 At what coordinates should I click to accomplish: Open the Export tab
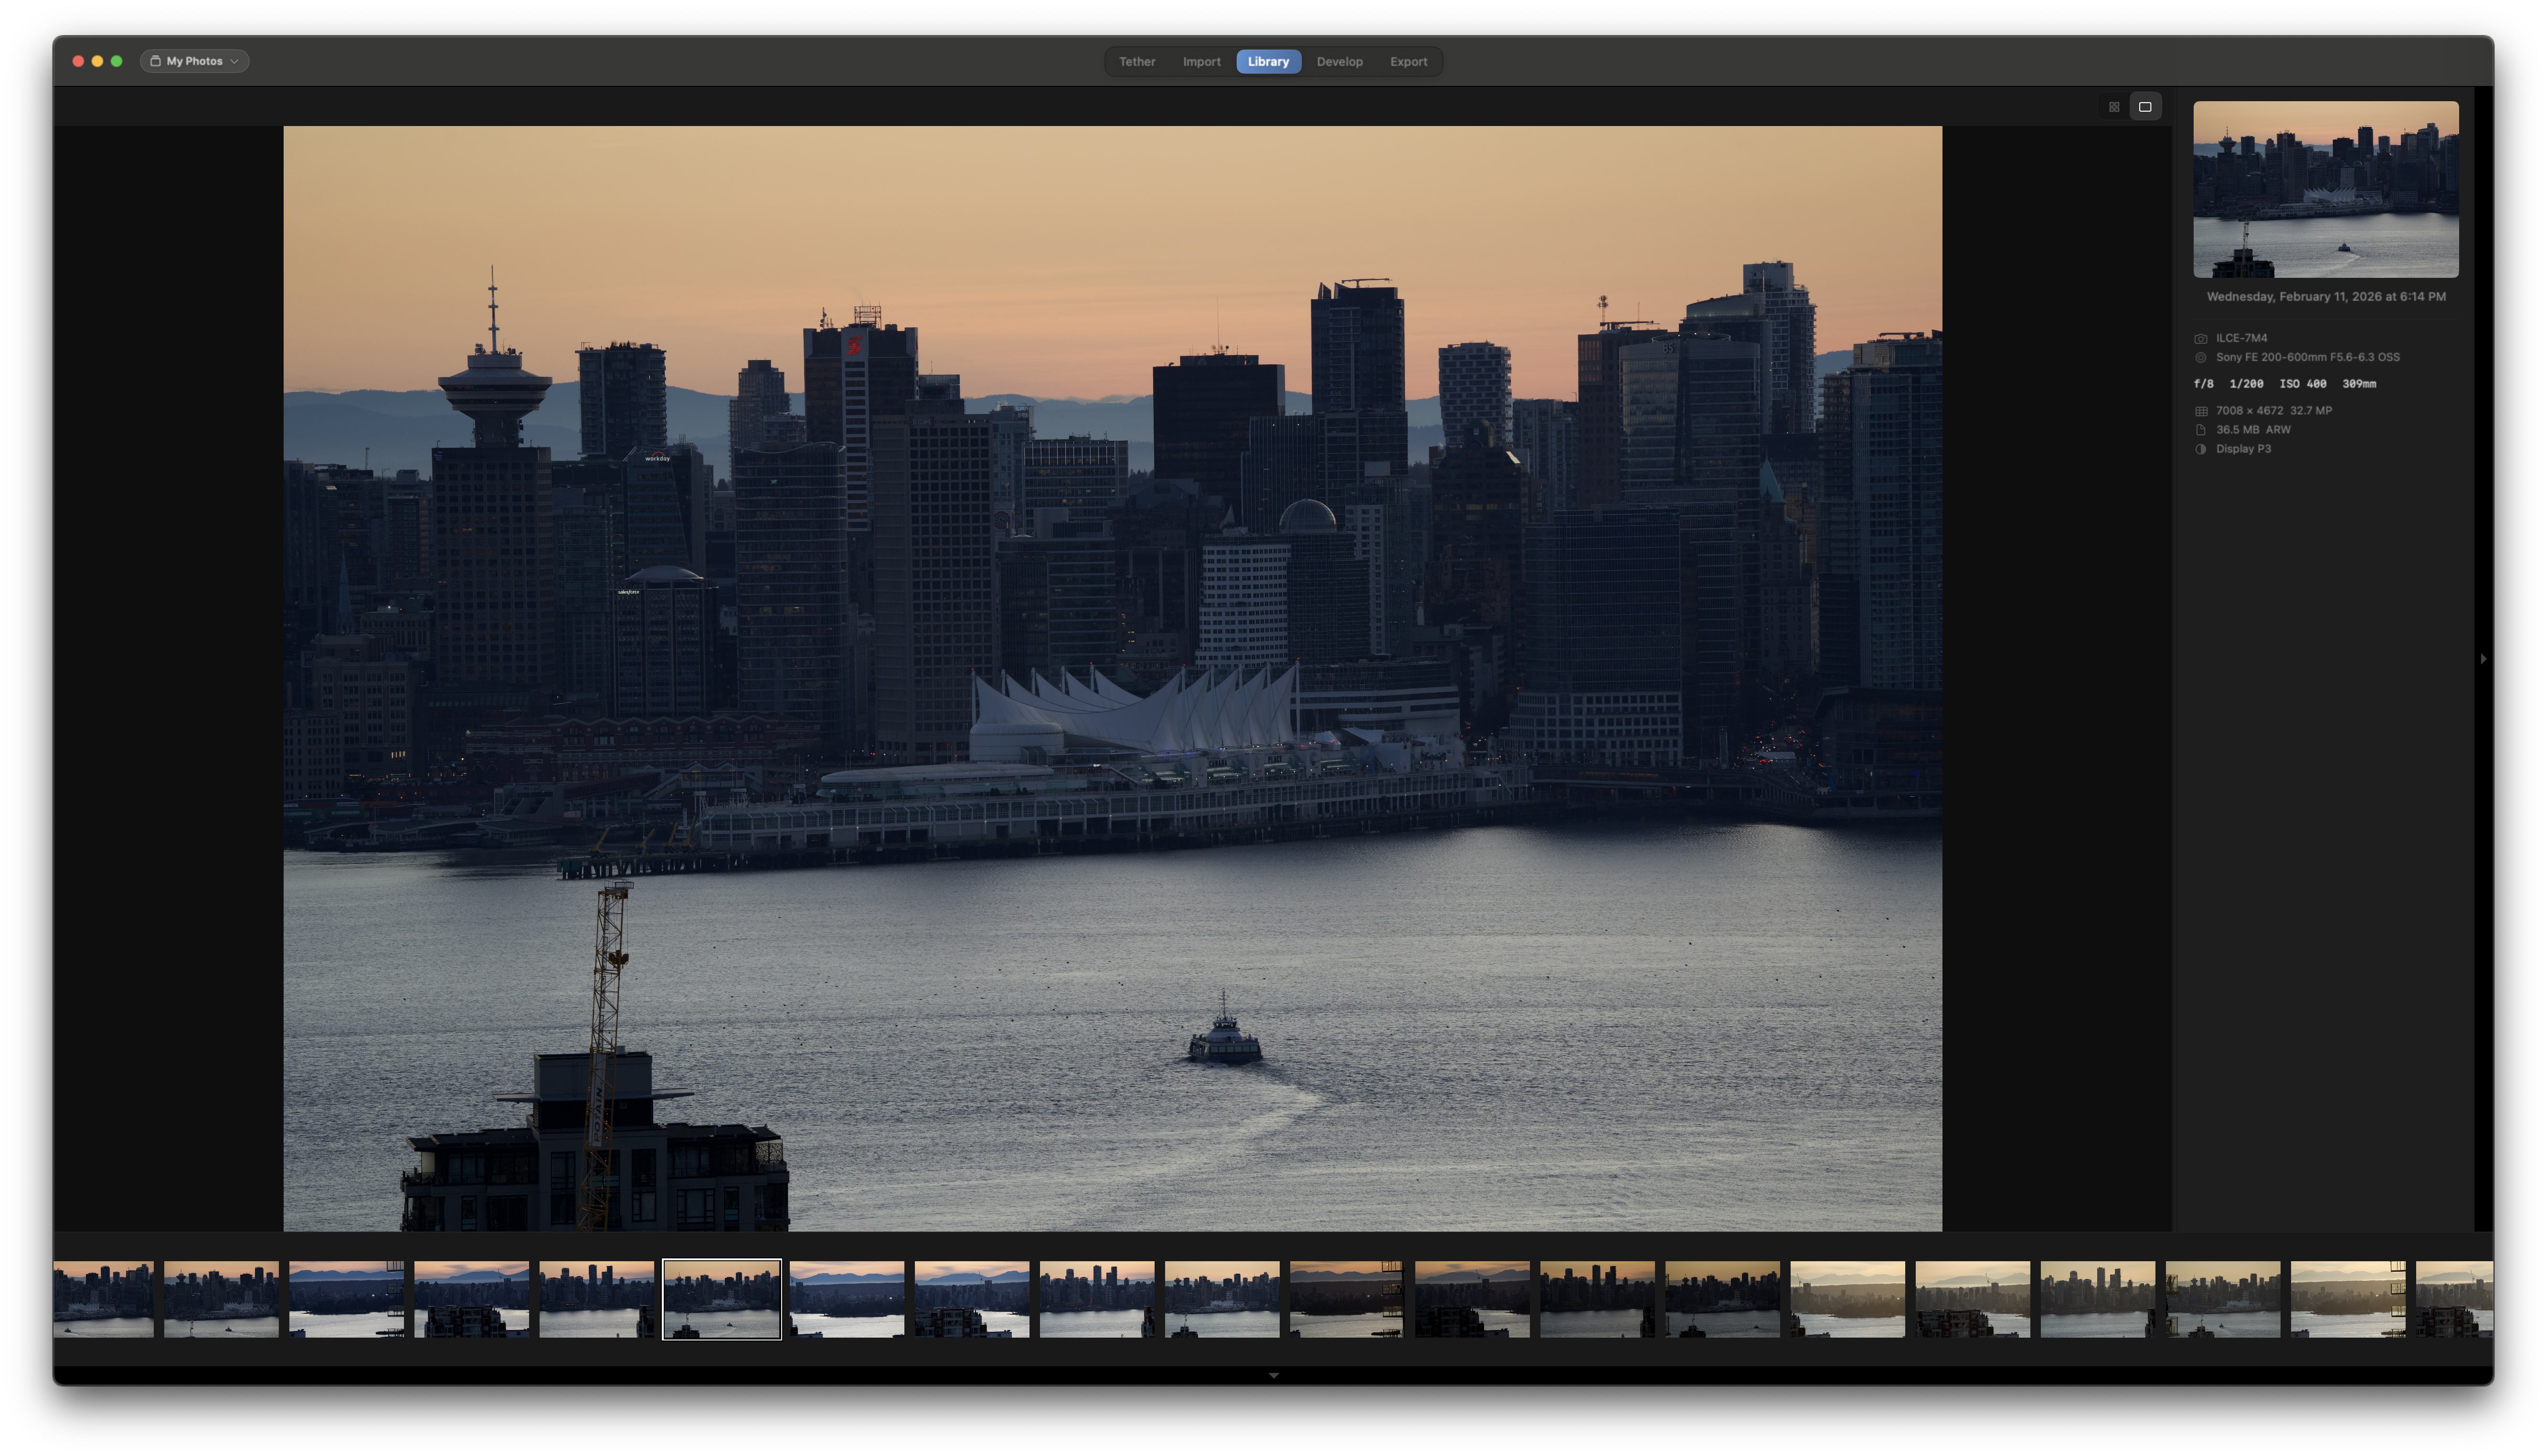pyautogui.click(x=1408, y=62)
